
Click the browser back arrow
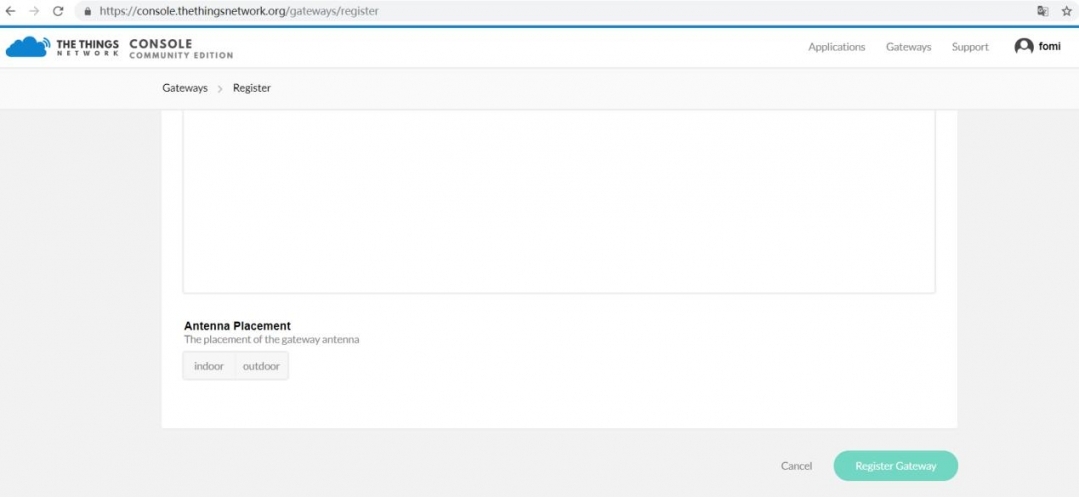[11, 11]
